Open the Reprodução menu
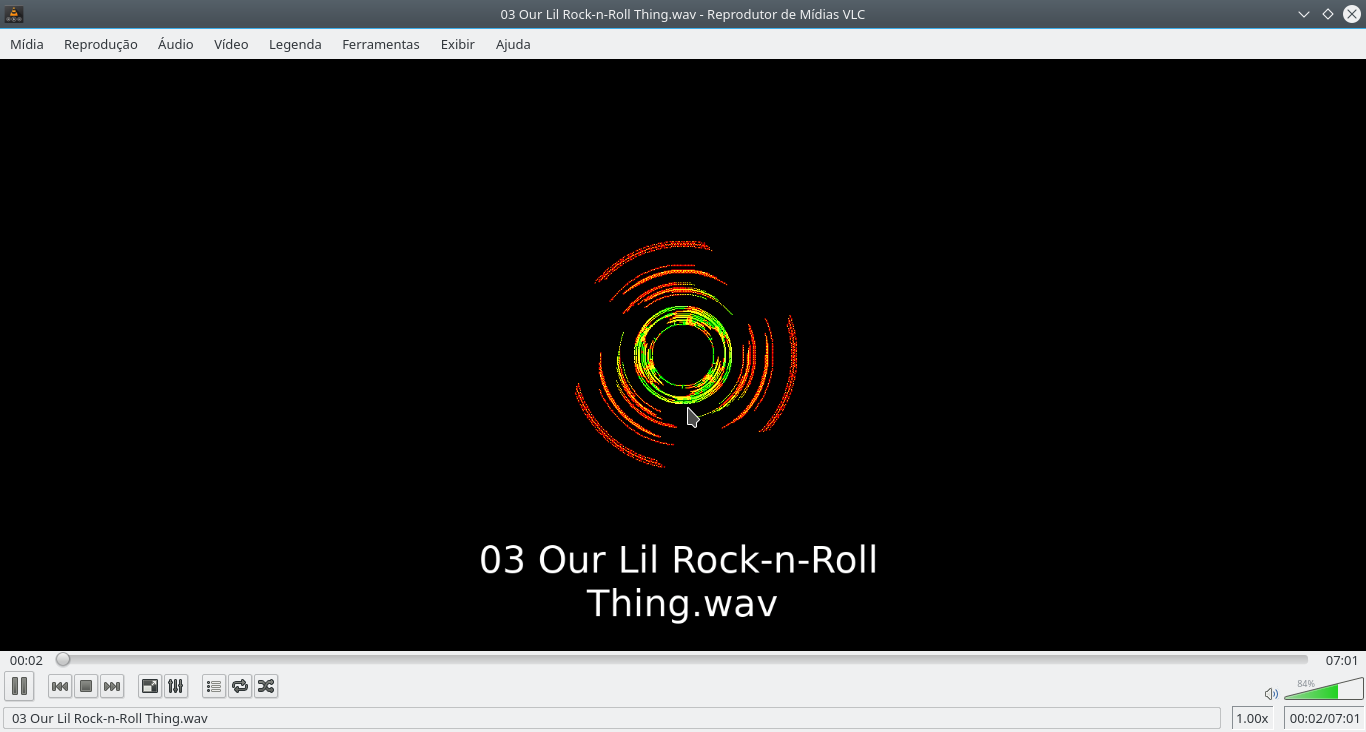This screenshot has width=1366, height=732. (100, 44)
